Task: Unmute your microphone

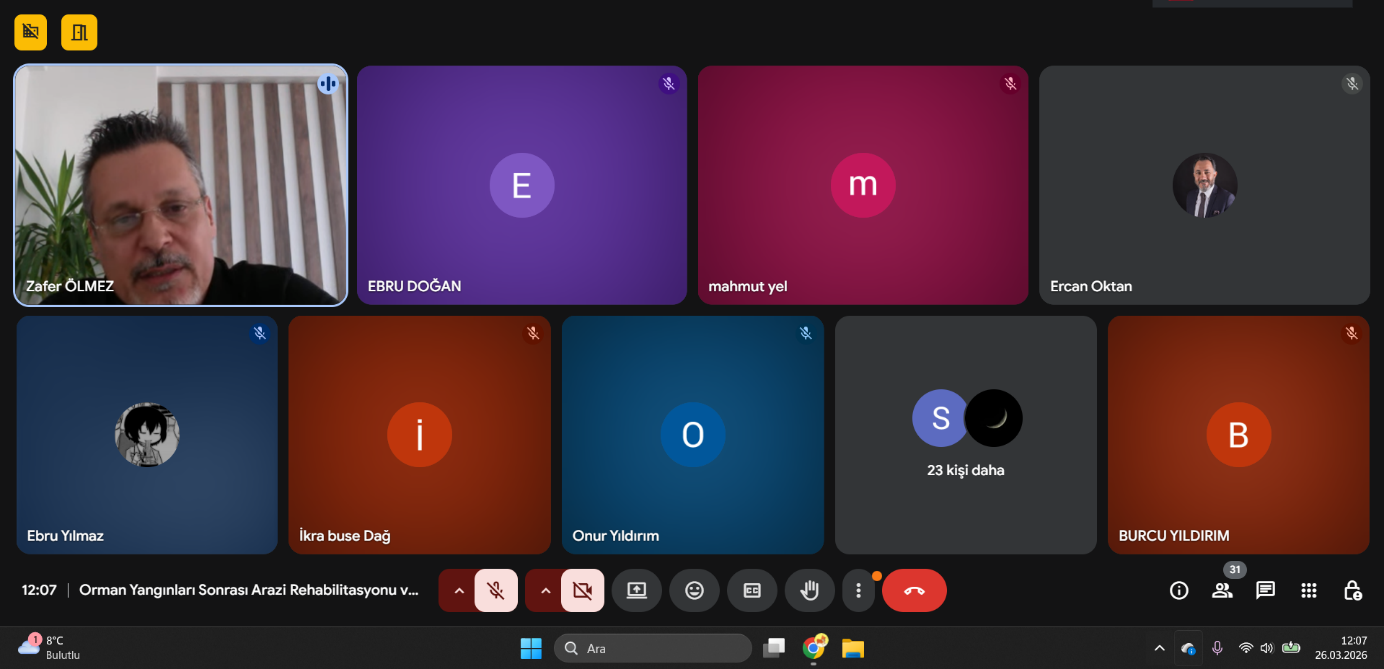Action: pyautogui.click(x=496, y=590)
